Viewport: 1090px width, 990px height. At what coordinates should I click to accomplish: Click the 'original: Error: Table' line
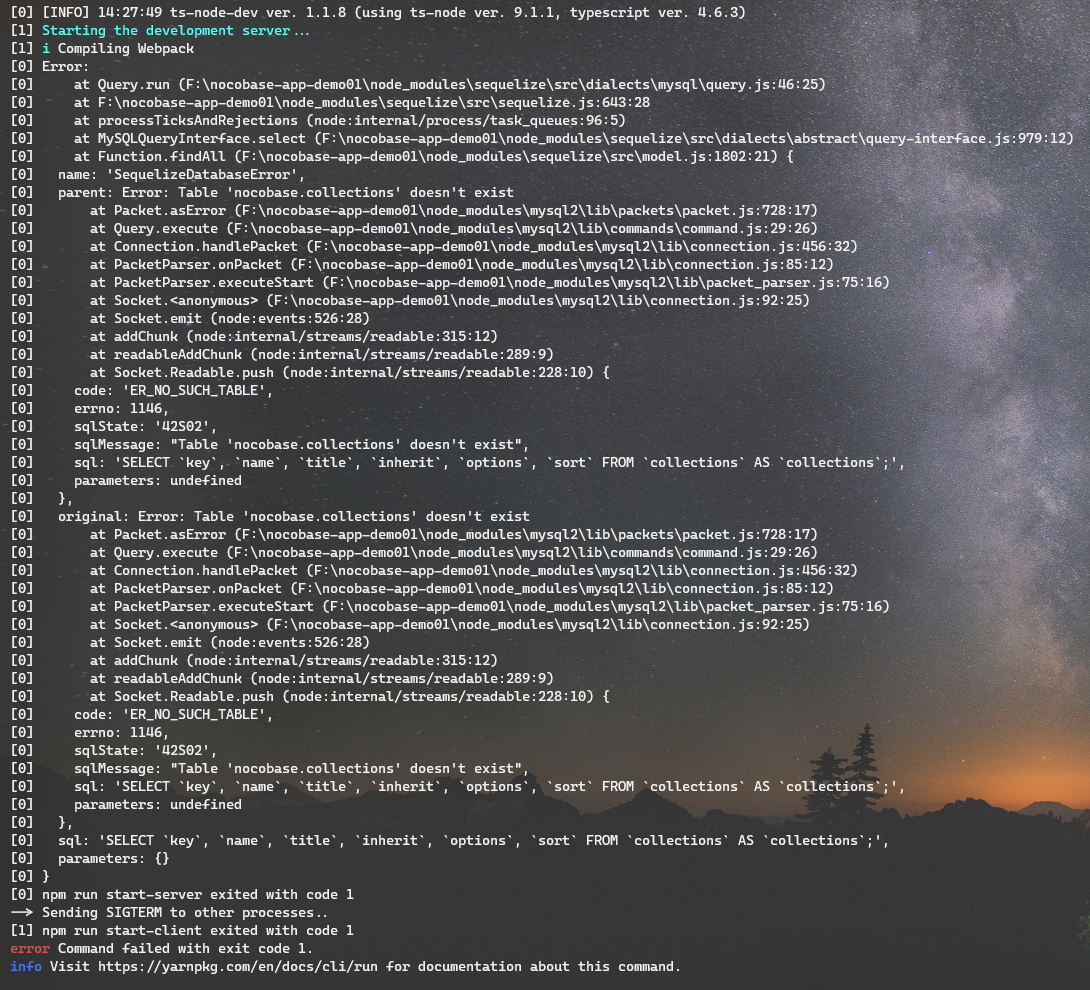coord(293,517)
